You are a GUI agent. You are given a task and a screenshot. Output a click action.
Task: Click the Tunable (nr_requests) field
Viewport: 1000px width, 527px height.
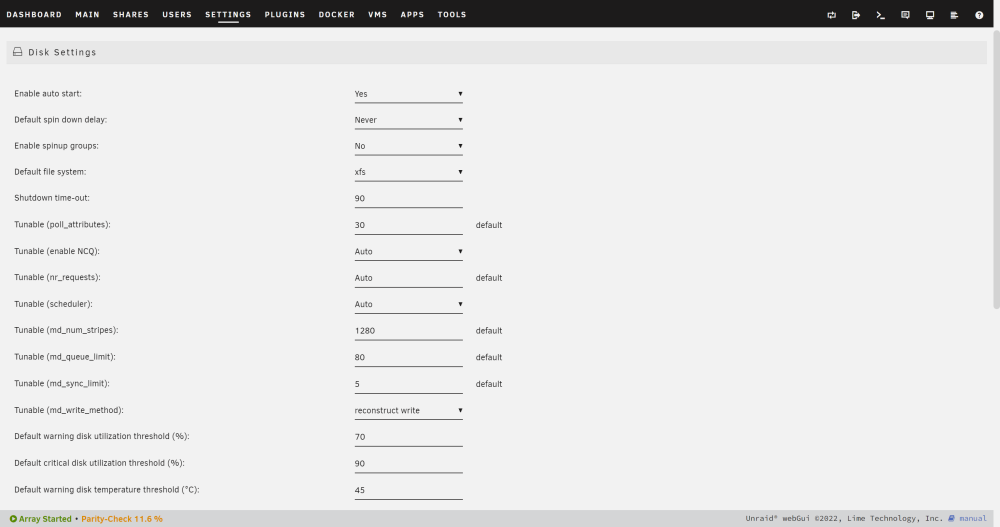[408, 278]
